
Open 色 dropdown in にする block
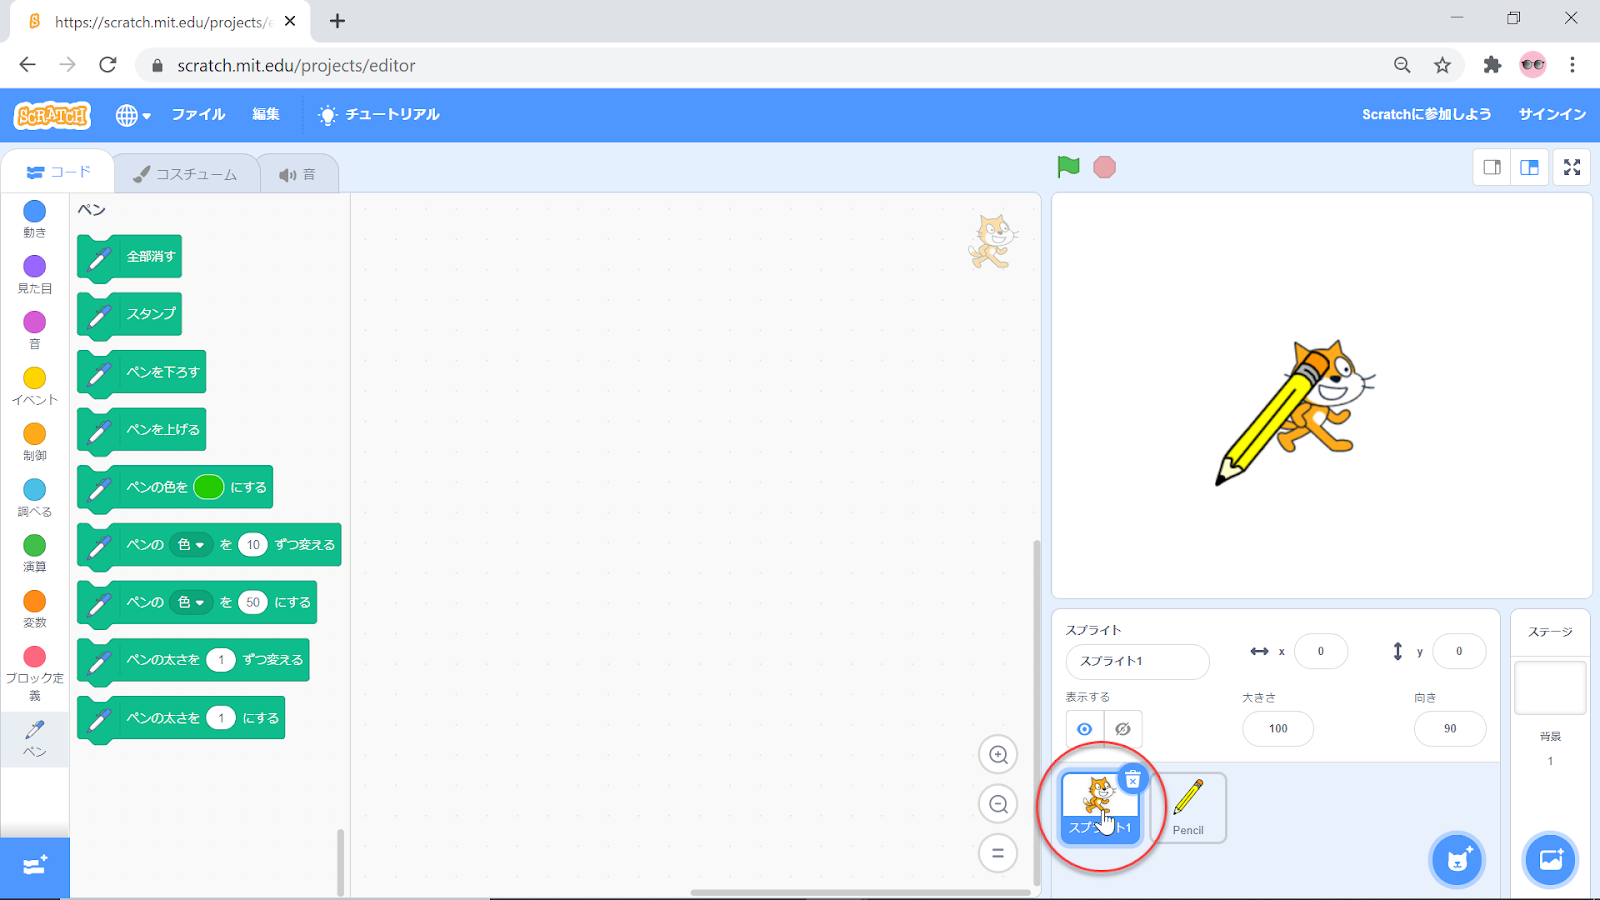click(190, 603)
